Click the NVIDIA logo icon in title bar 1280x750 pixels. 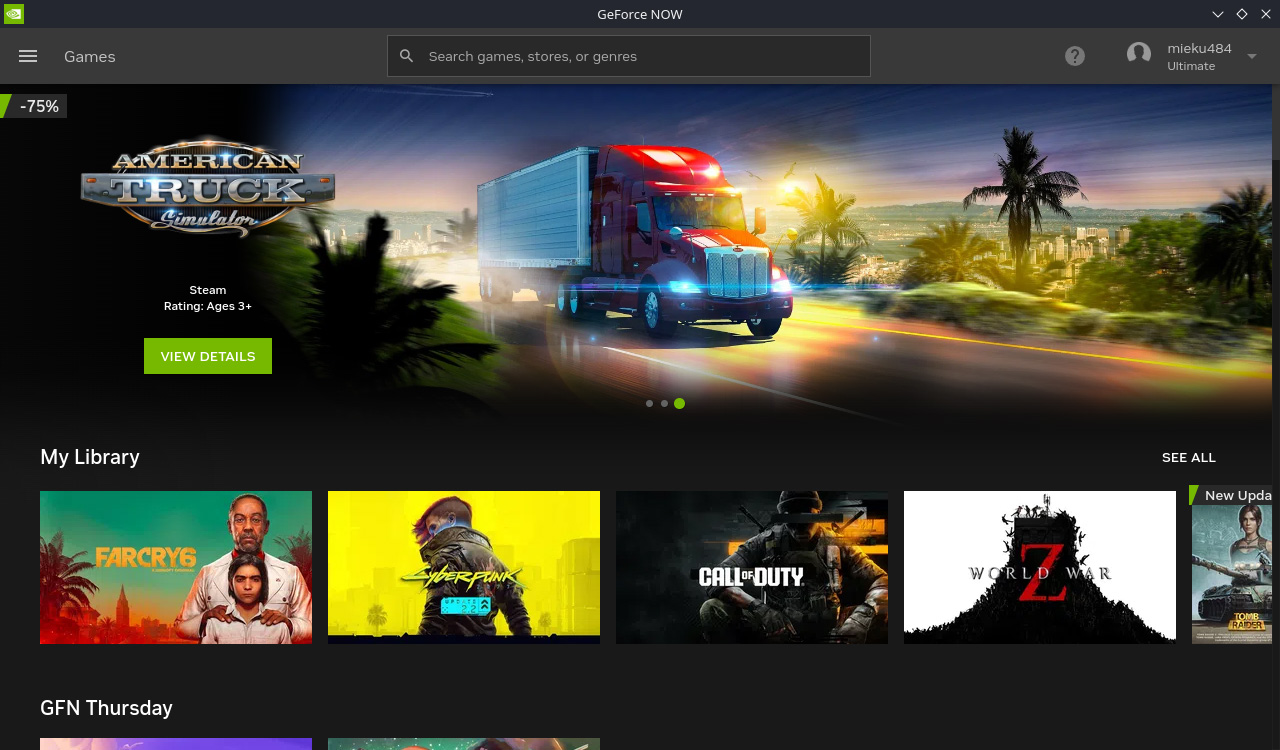pyautogui.click(x=13, y=14)
